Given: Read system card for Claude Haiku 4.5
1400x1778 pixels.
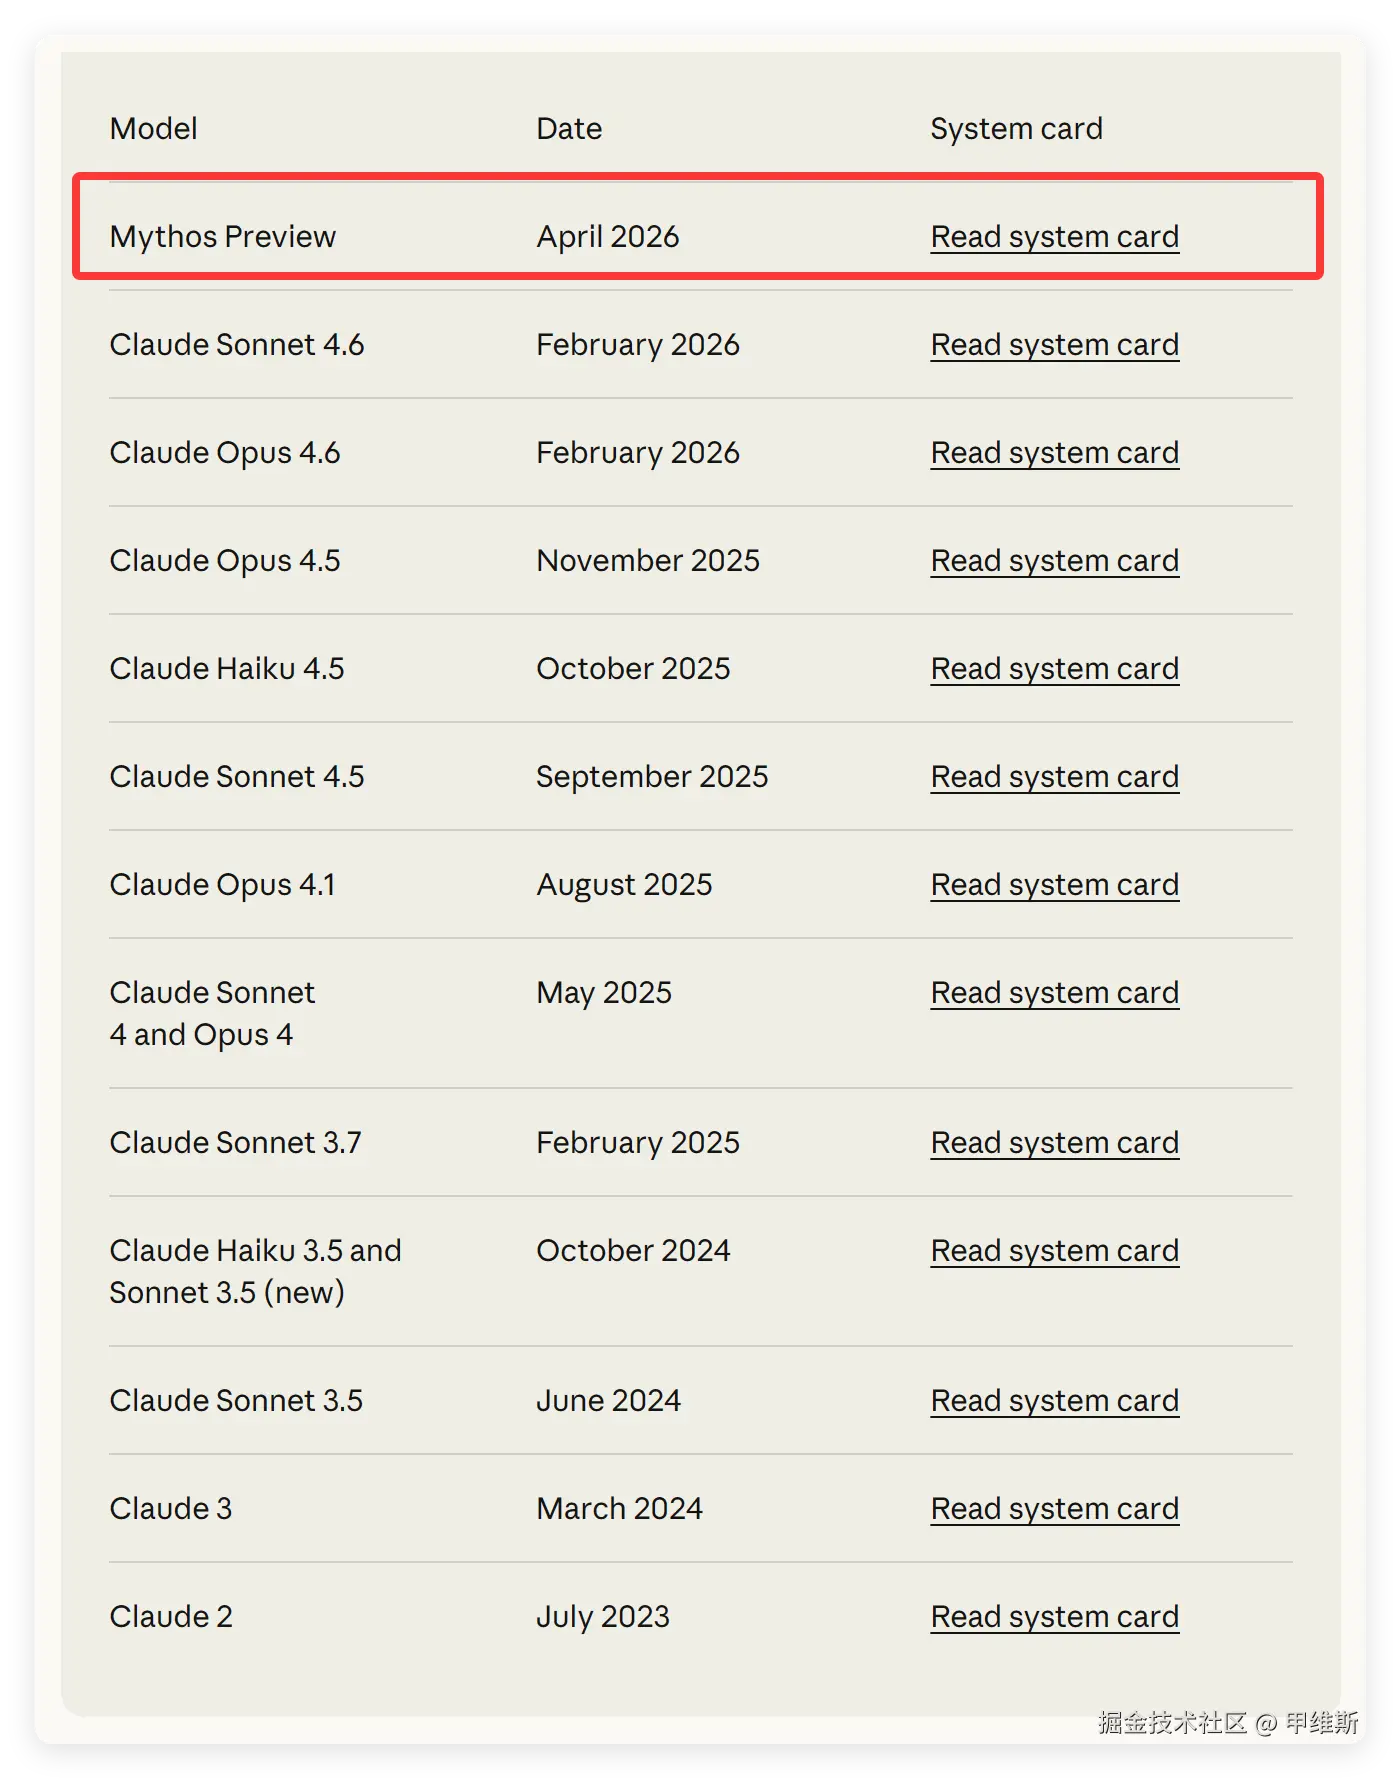Looking at the screenshot, I should click(1054, 669).
